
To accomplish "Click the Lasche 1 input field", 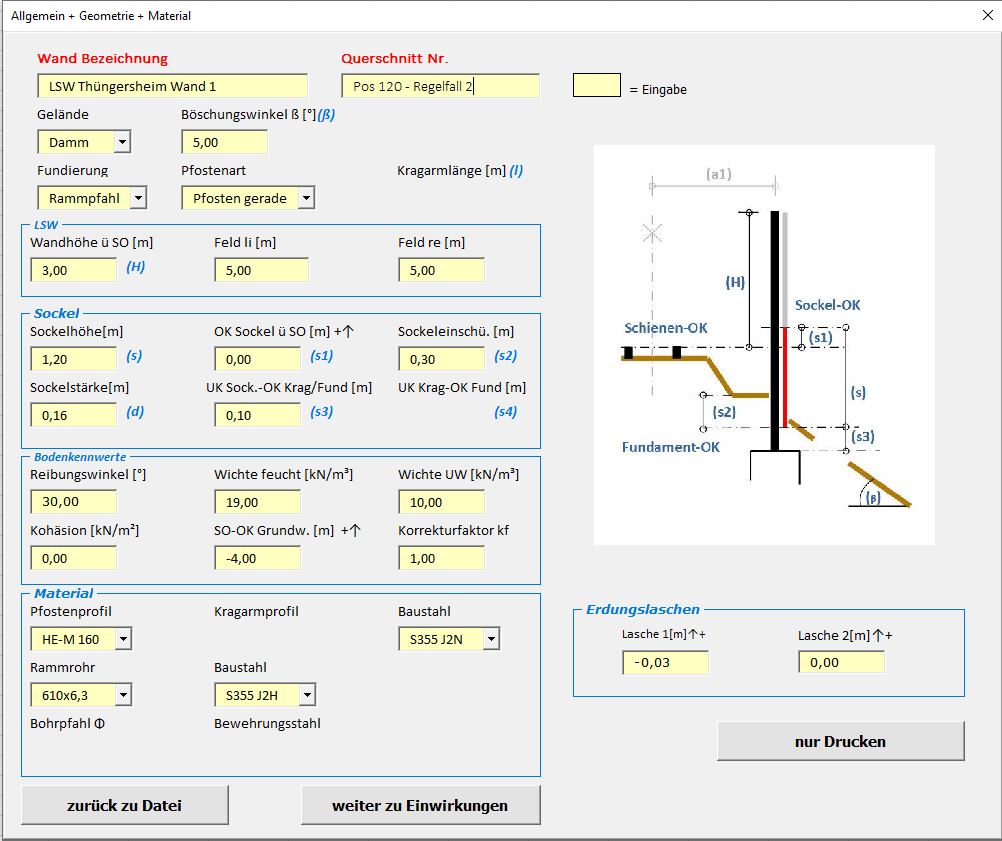I will [x=665, y=662].
